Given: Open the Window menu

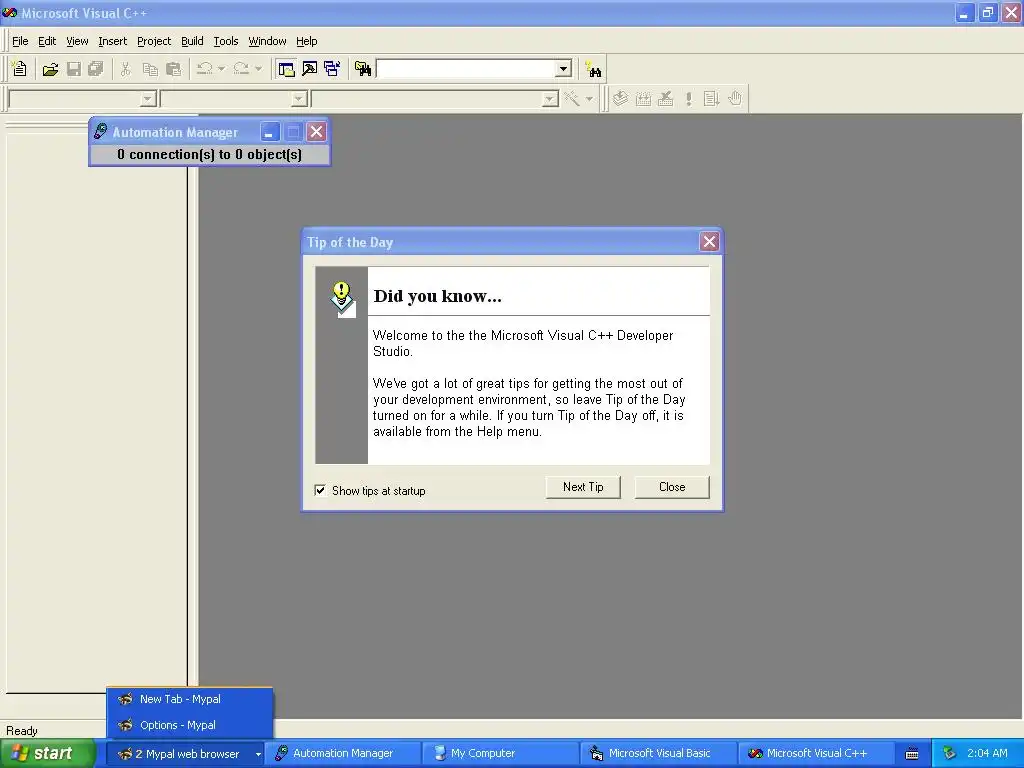Looking at the screenshot, I should coord(267,41).
